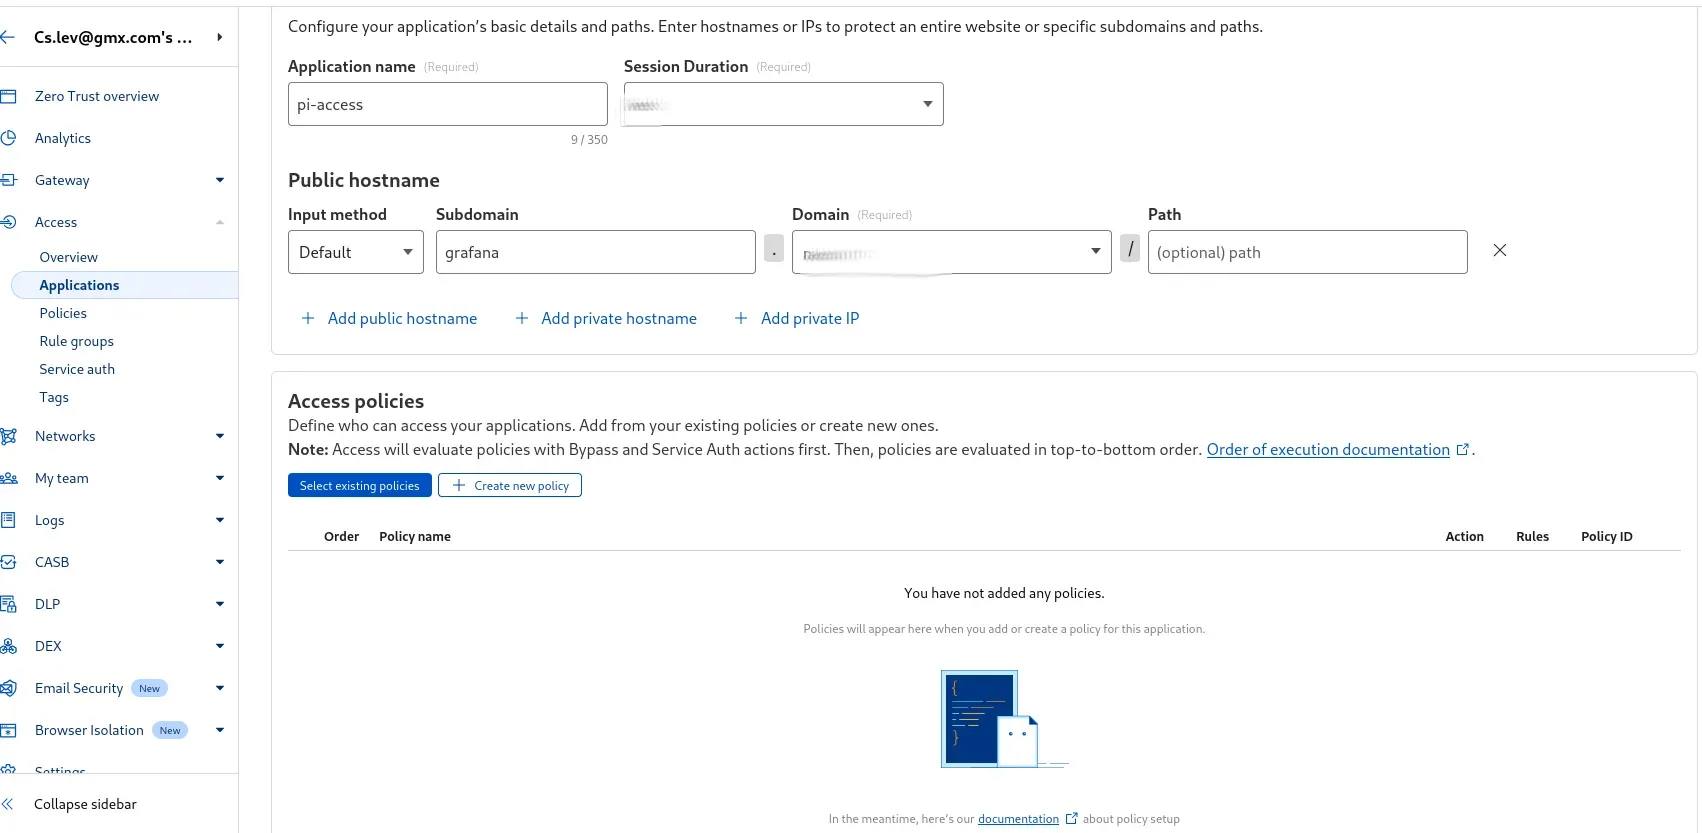Open Policies under Access
Image resolution: width=1702 pixels, height=833 pixels.
coord(63,313)
